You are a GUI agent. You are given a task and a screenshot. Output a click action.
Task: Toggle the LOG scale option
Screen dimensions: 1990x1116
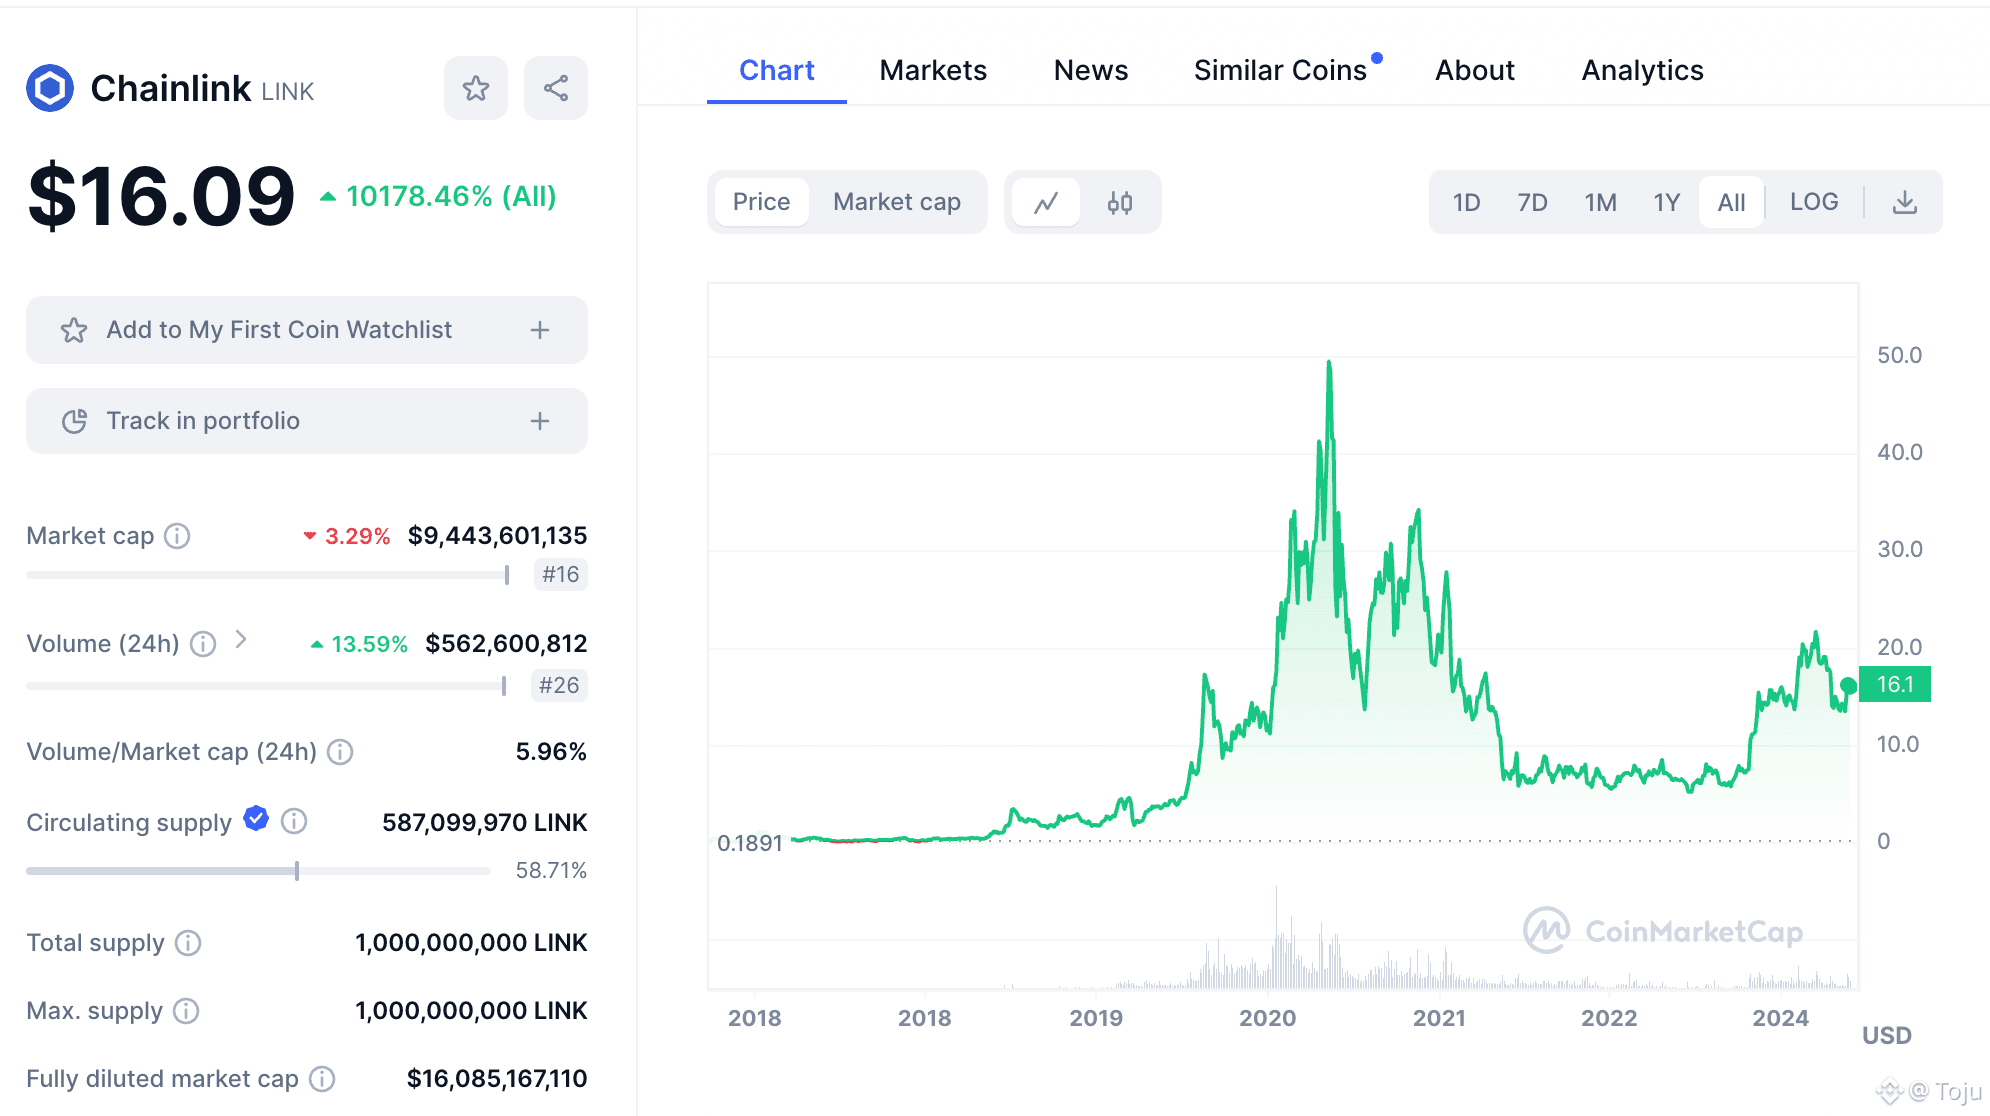coord(1814,202)
